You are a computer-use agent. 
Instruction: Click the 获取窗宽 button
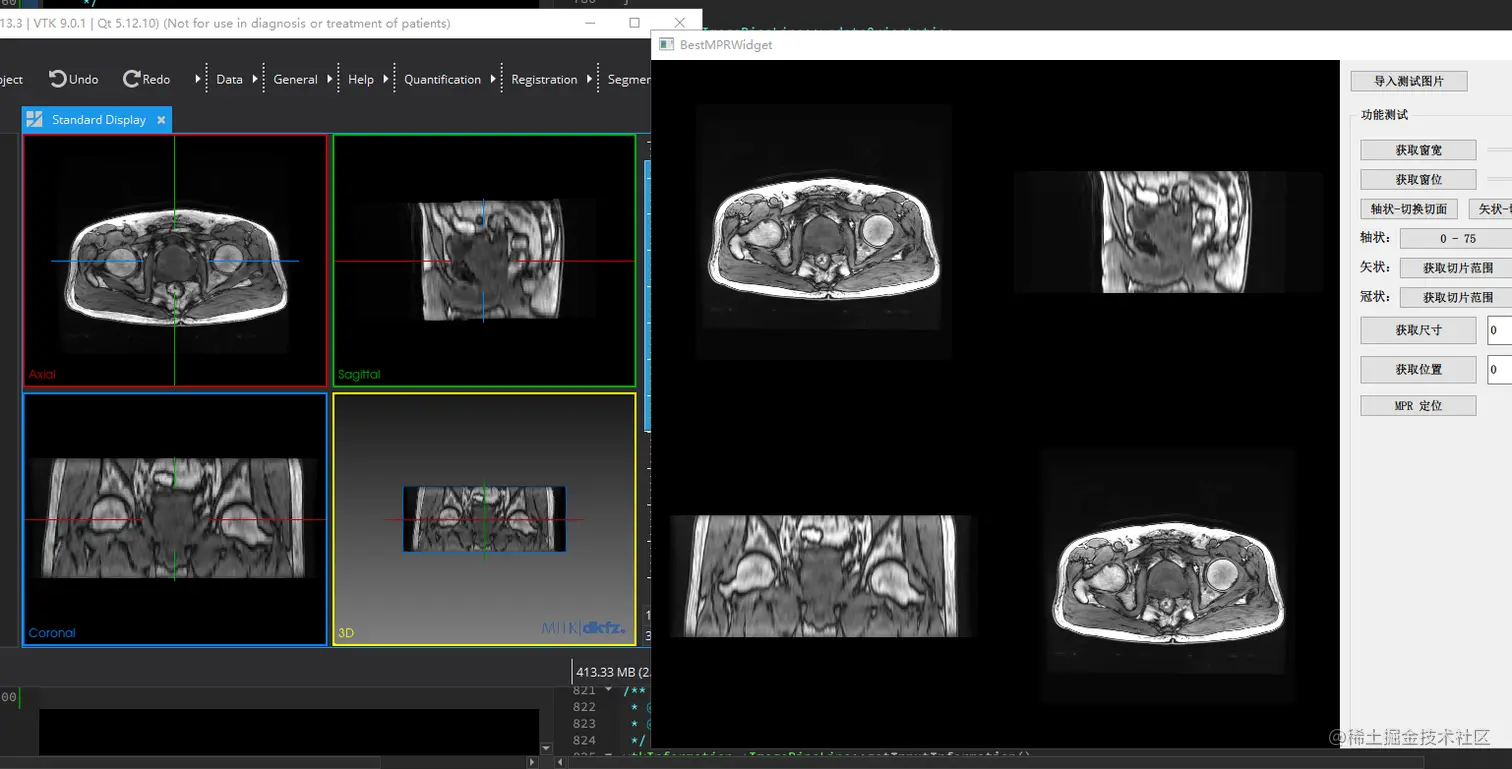(1418, 150)
